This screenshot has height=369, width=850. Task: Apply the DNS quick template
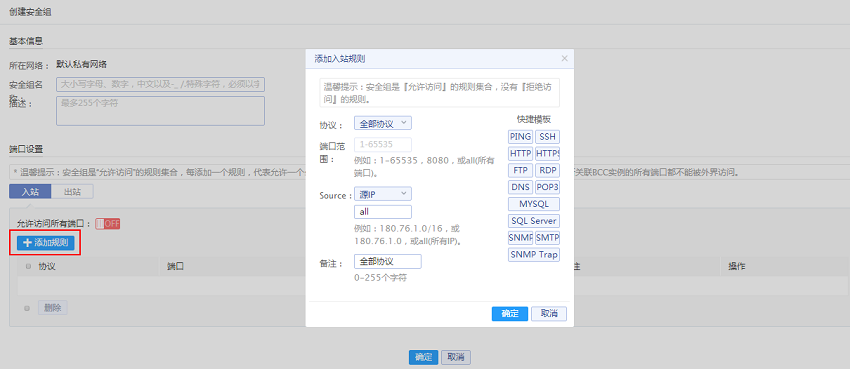[520, 187]
